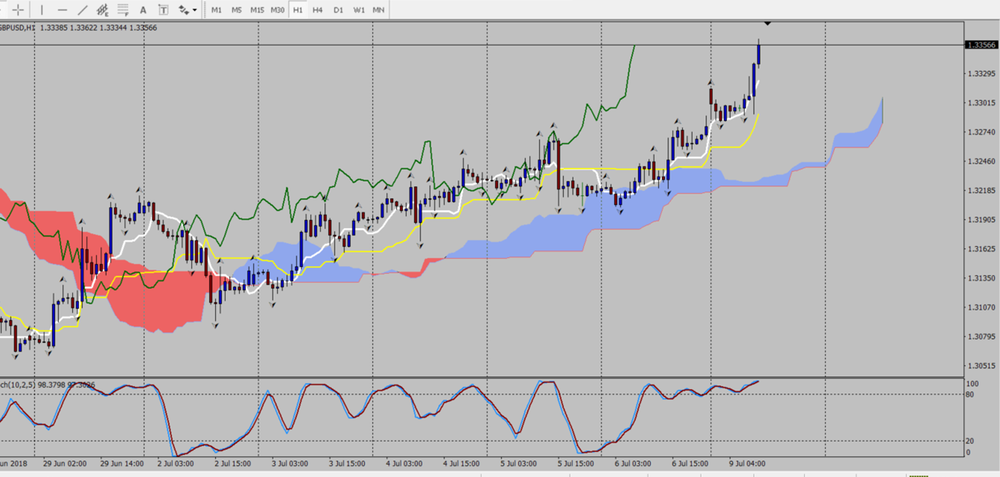Select the arrows objects tool

click(184, 10)
